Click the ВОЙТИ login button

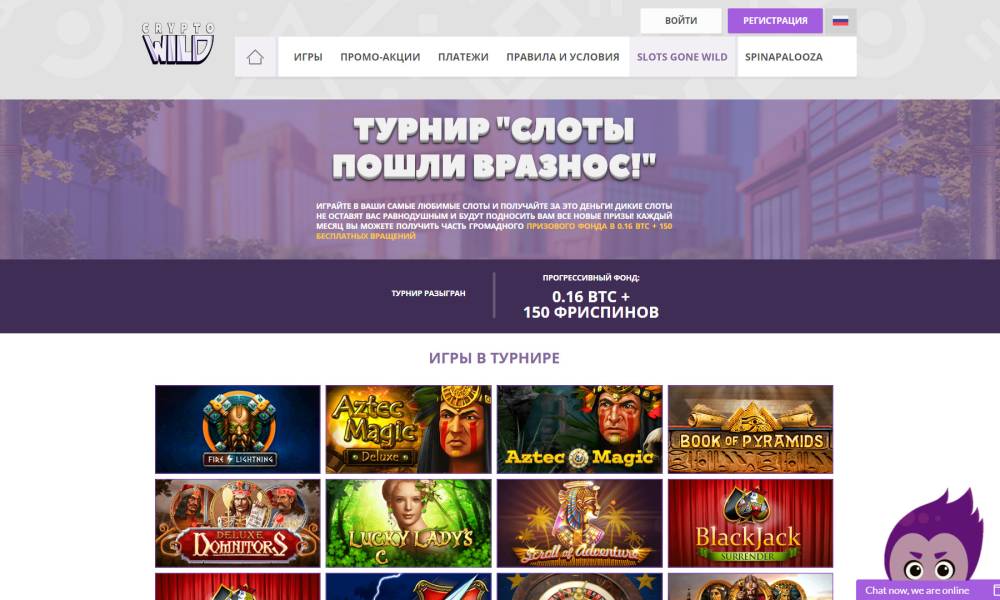point(681,21)
